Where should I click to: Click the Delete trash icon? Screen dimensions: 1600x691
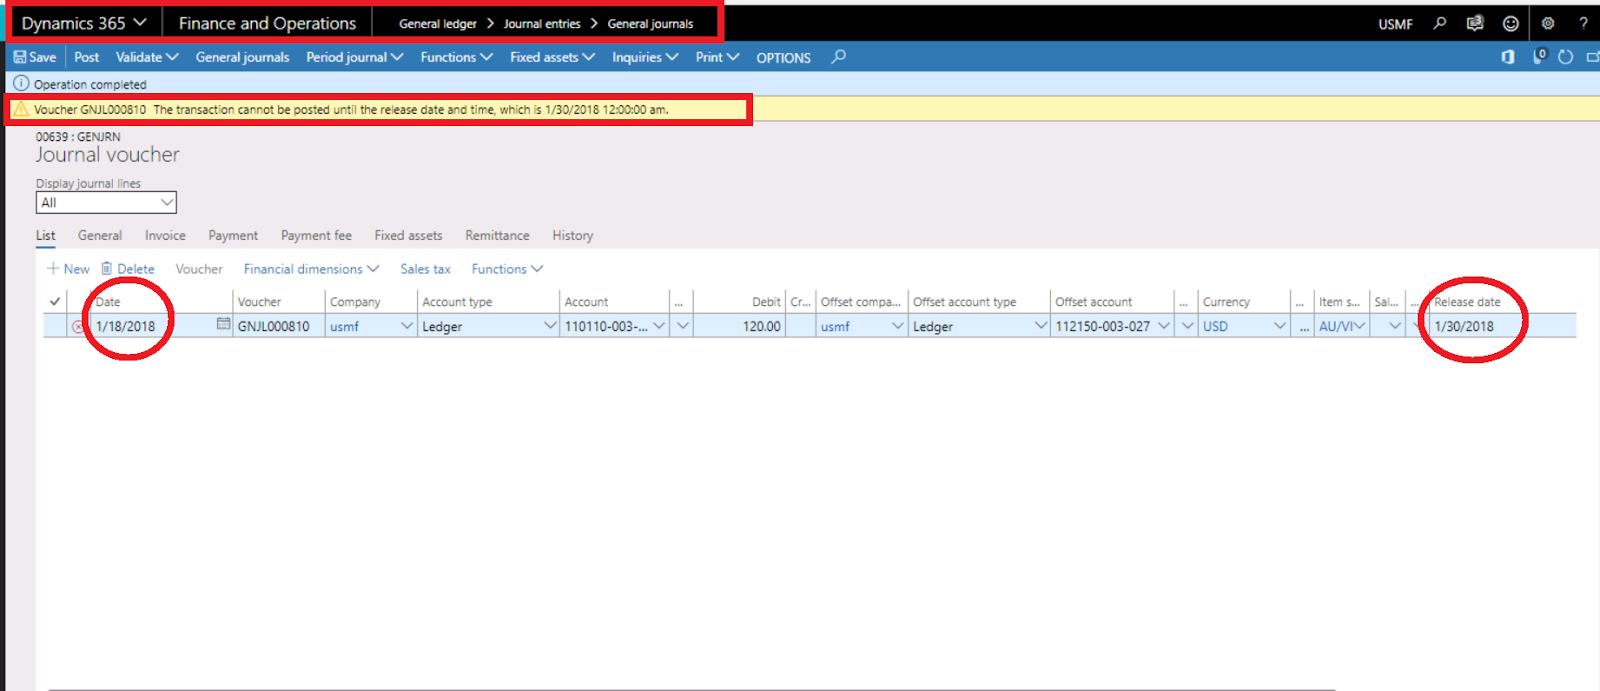(106, 268)
